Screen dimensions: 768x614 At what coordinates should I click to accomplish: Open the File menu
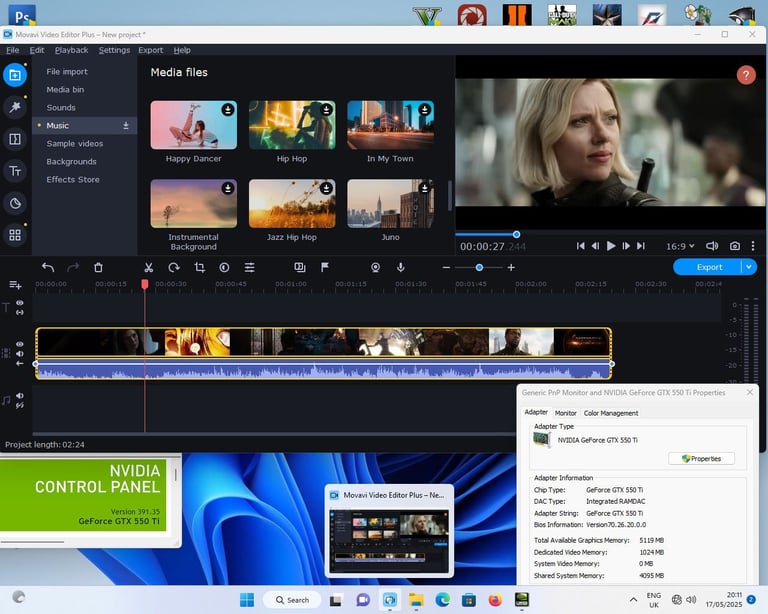(13, 50)
